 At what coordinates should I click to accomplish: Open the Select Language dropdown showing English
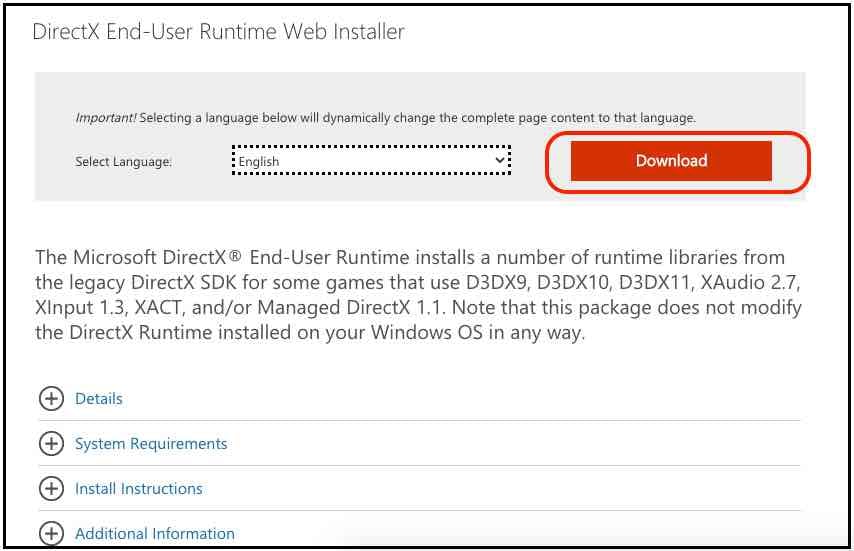371,161
